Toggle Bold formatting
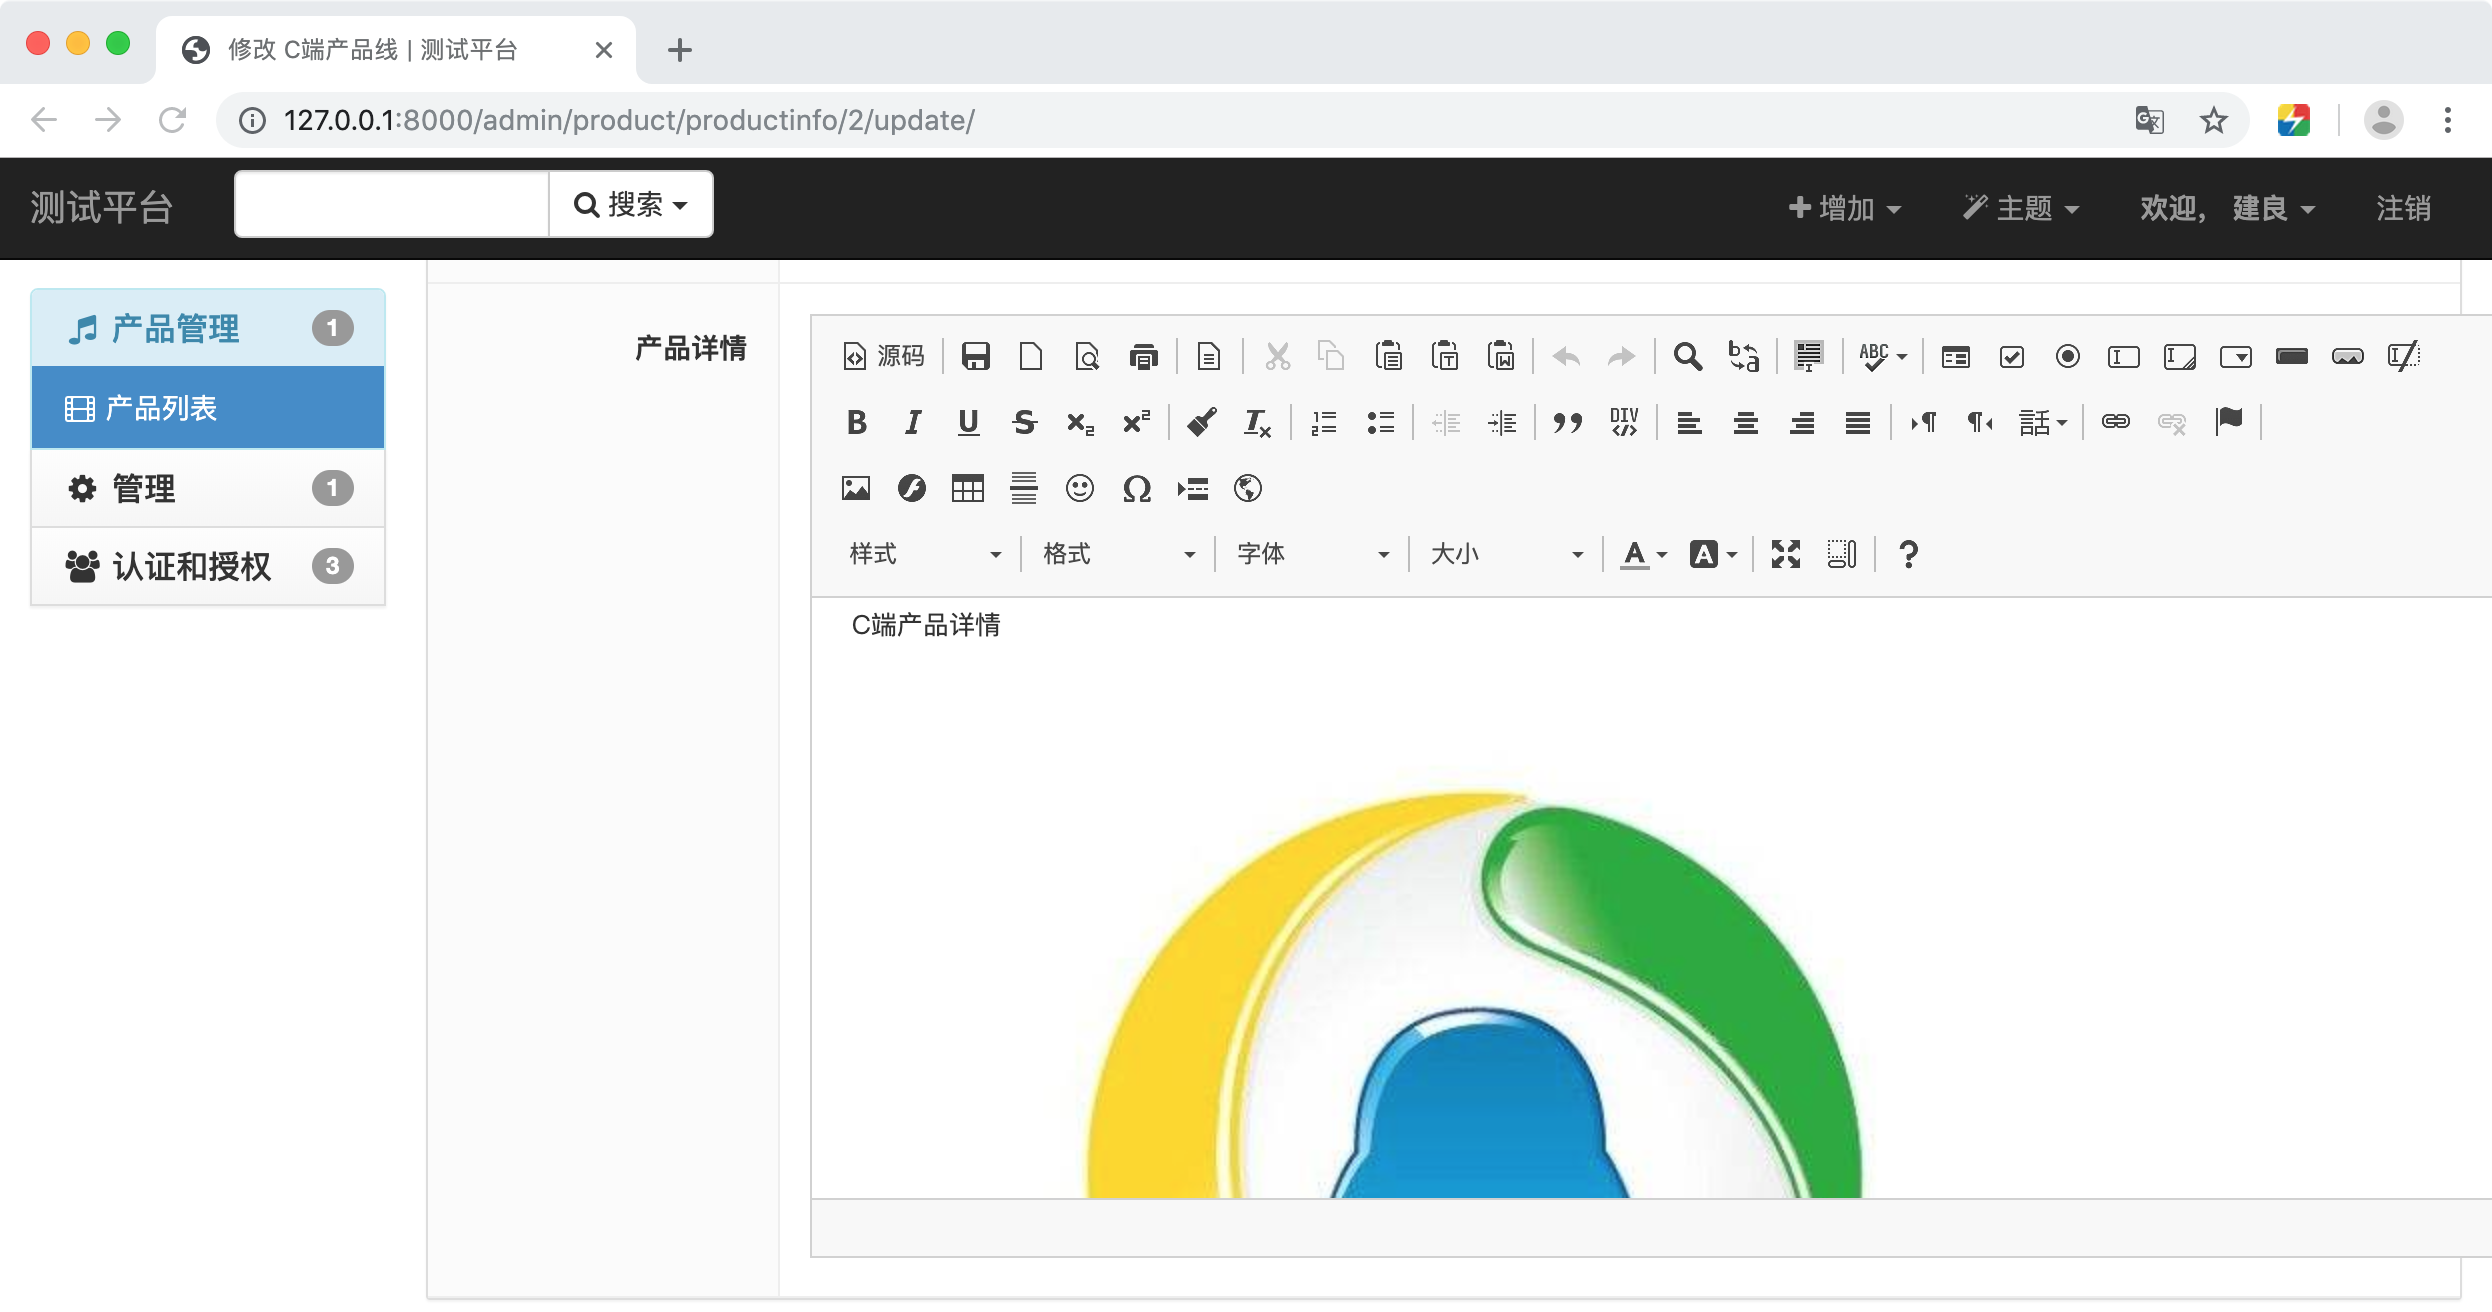Image resolution: width=2492 pixels, height=1312 pixels. (x=856, y=422)
